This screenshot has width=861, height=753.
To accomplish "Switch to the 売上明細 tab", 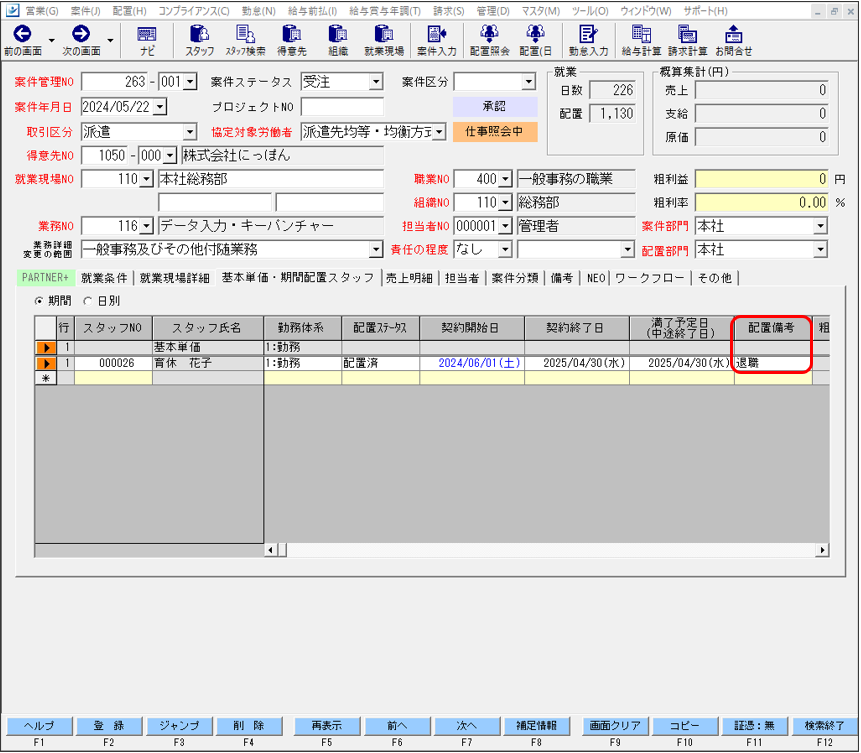I will 409,278.
